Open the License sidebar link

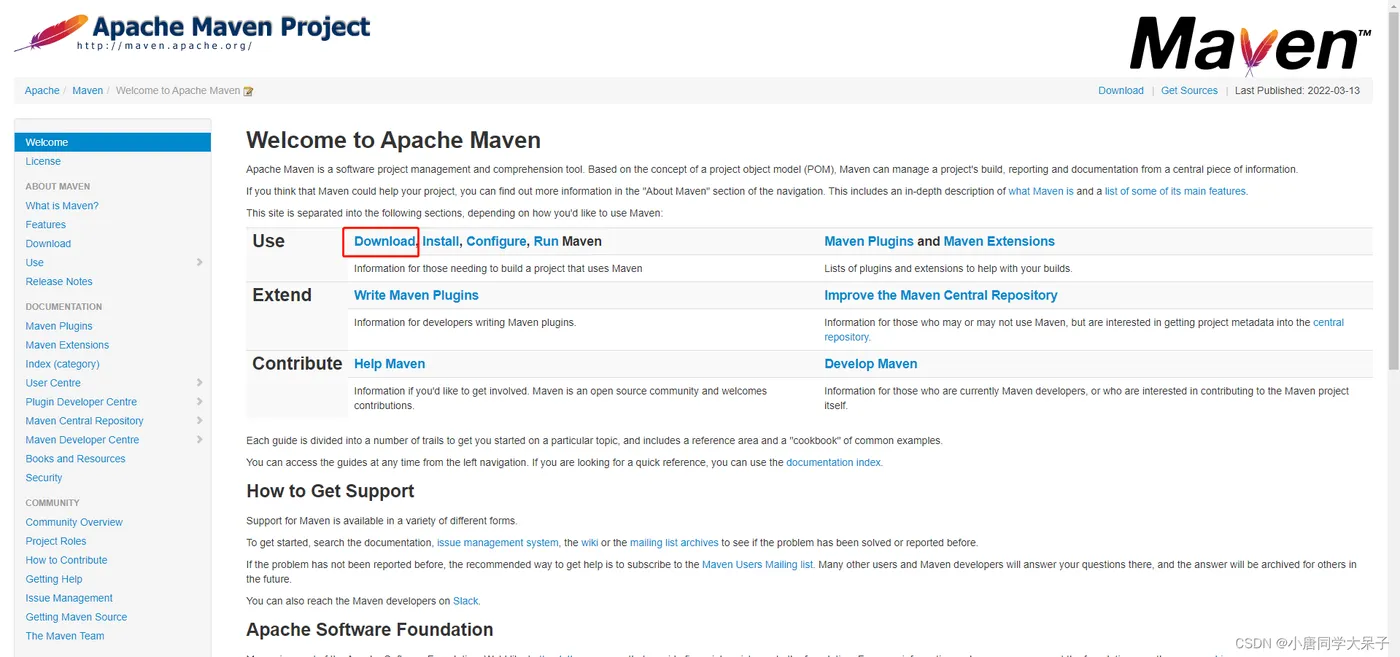point(43,161)
